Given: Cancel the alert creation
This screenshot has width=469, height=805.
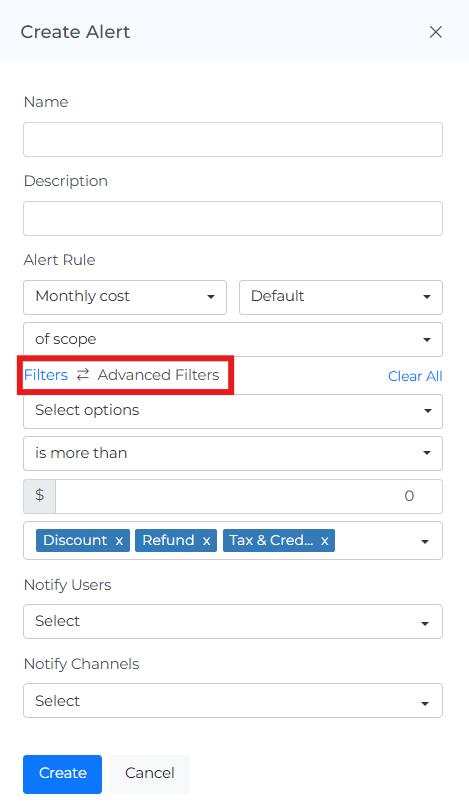Looking at the screenshot, I should click(149, 774).
